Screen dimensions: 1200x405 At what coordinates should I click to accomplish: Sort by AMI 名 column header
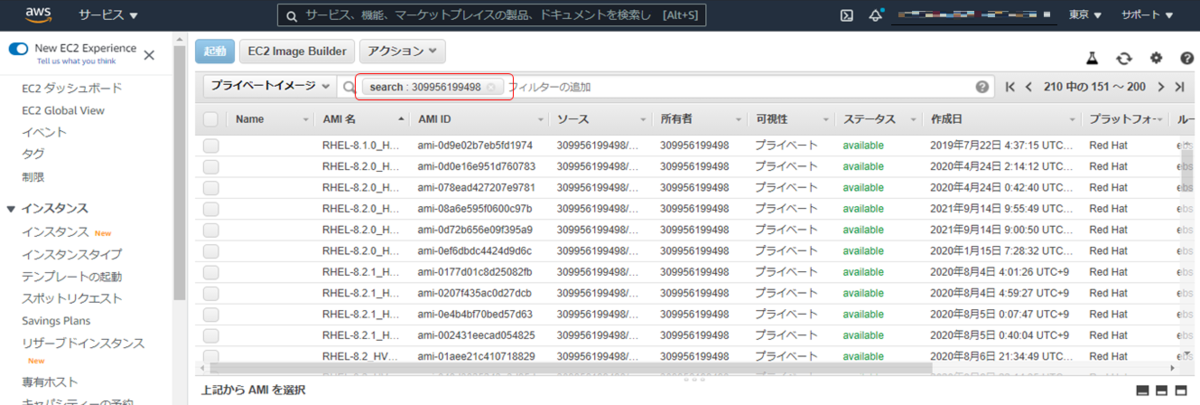(339, 119)
